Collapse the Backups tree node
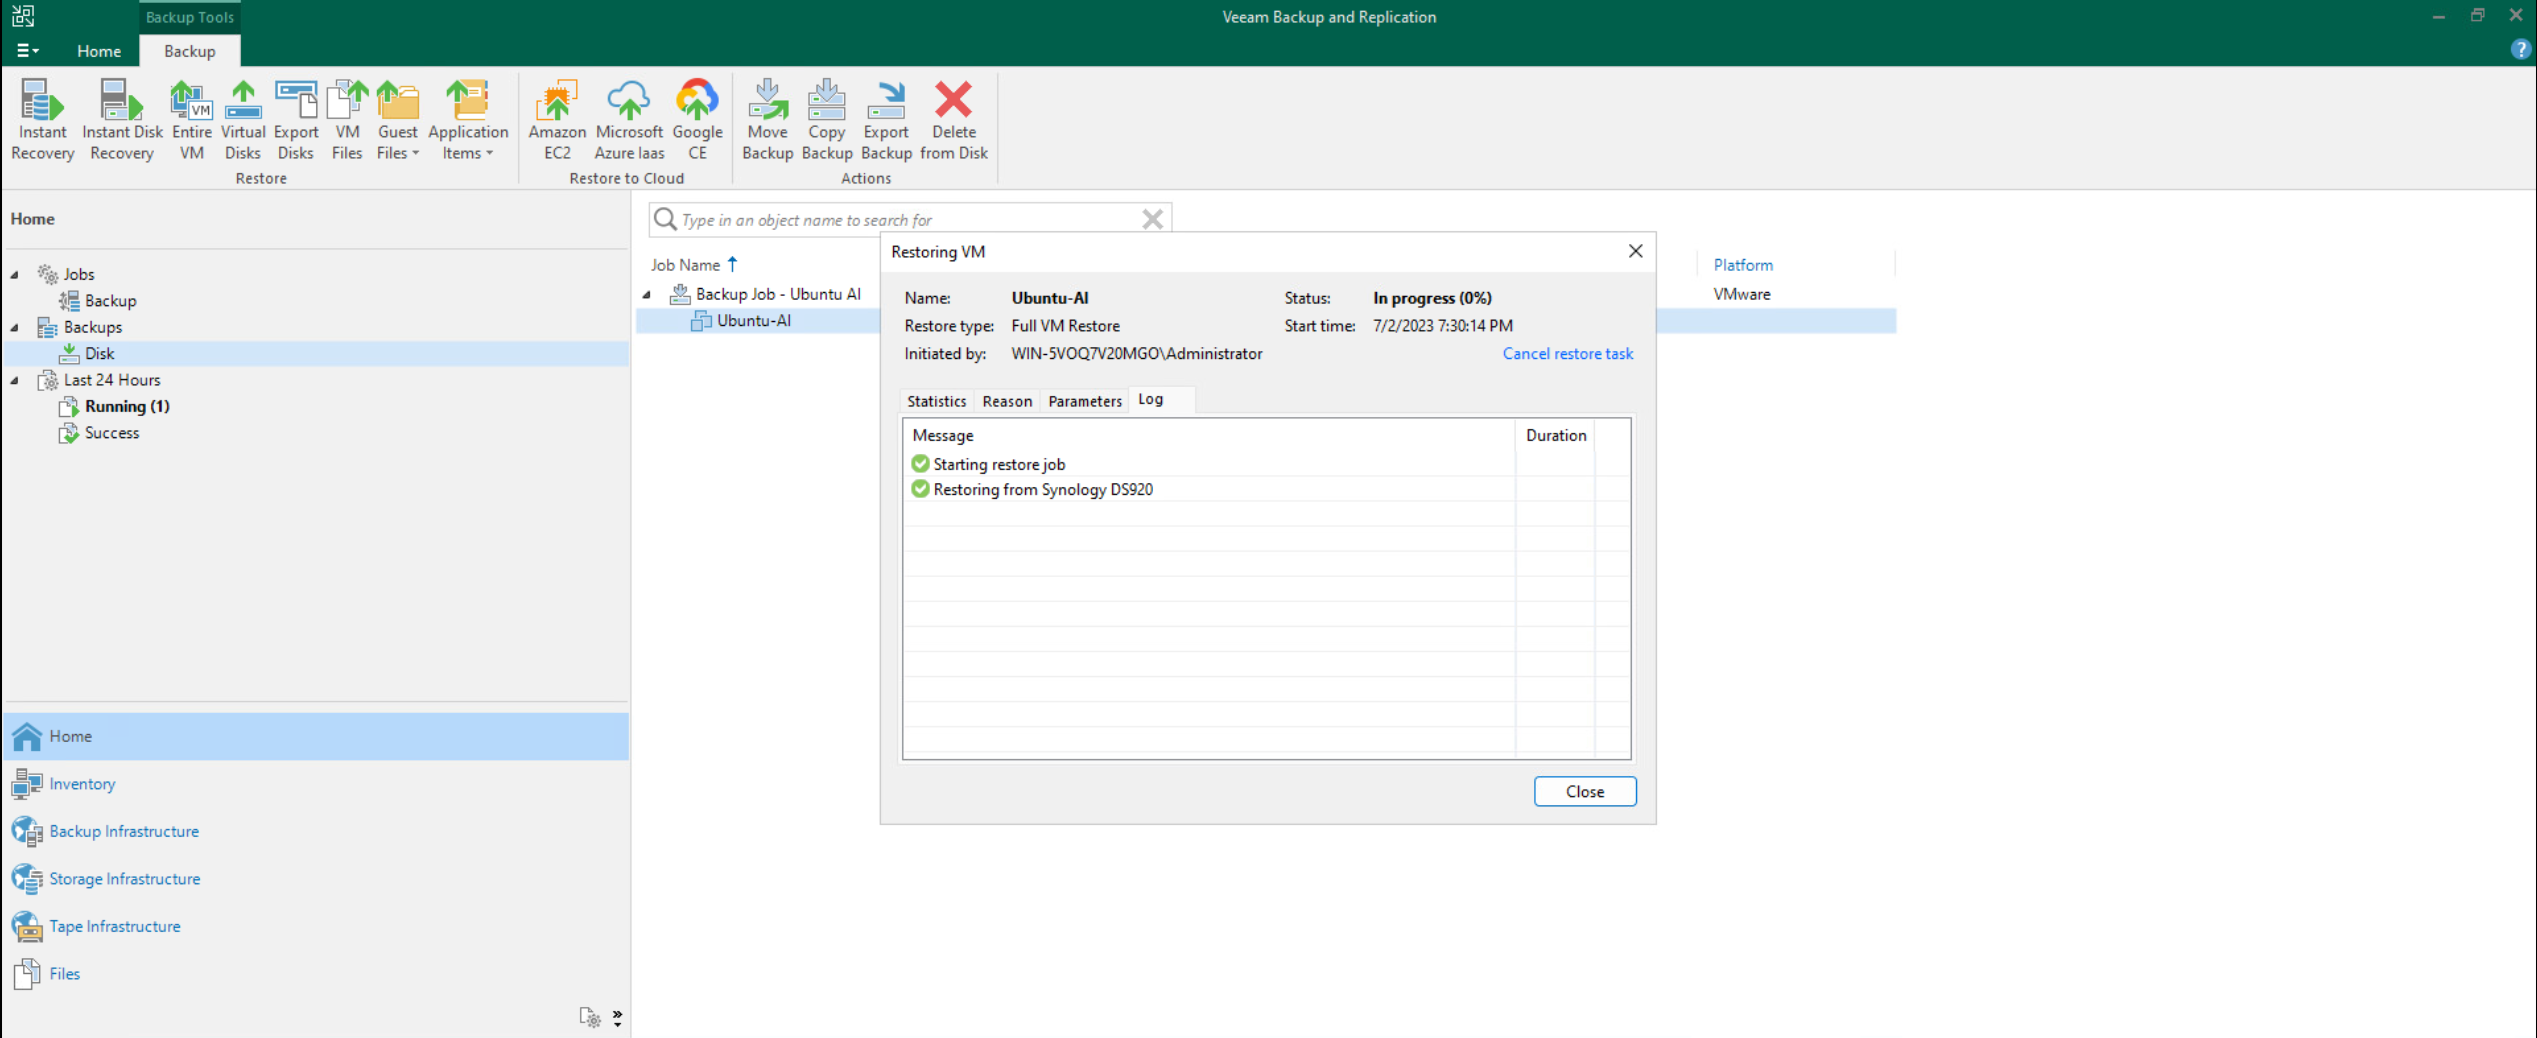The image size is (2537, 1038). click(15, 327)
